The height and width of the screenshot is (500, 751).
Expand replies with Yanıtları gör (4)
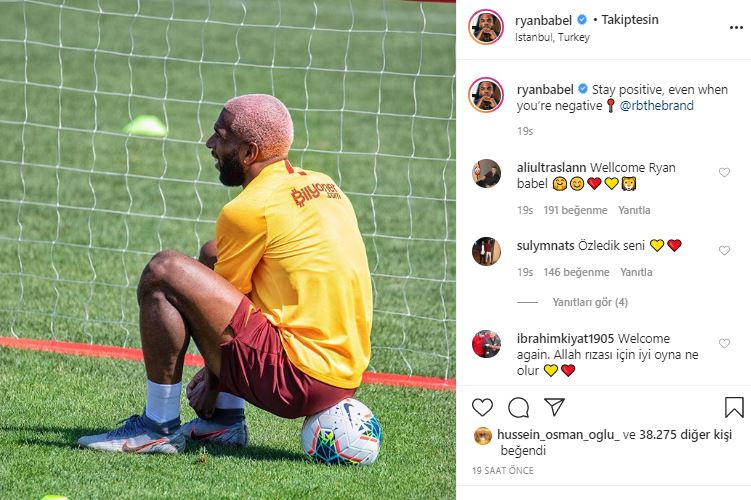pyautogui.click(x=590, y=302)
